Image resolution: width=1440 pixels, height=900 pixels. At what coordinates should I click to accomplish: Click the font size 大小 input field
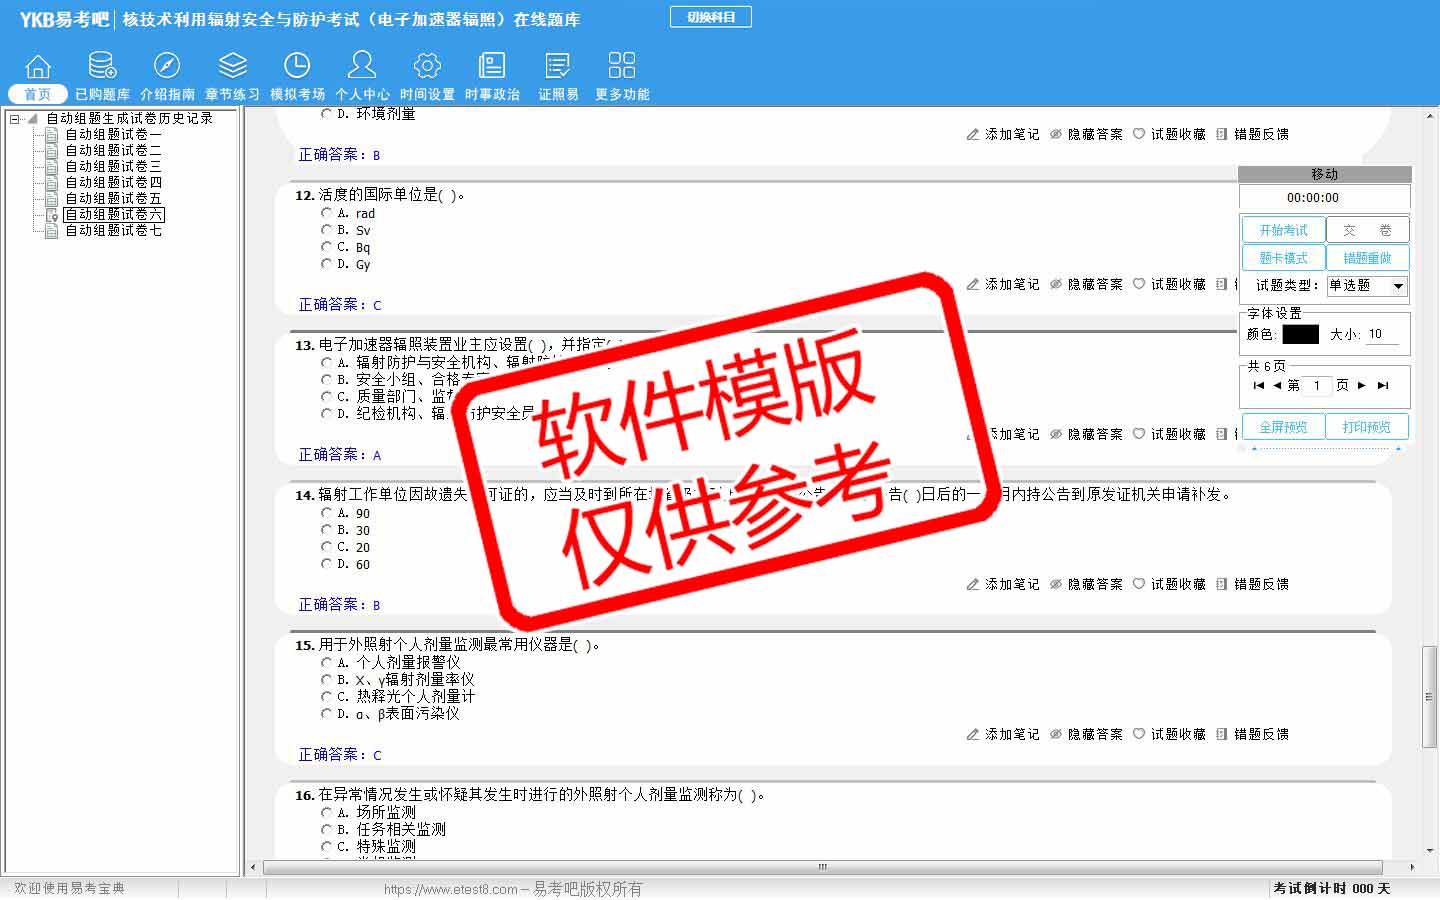1382,335
